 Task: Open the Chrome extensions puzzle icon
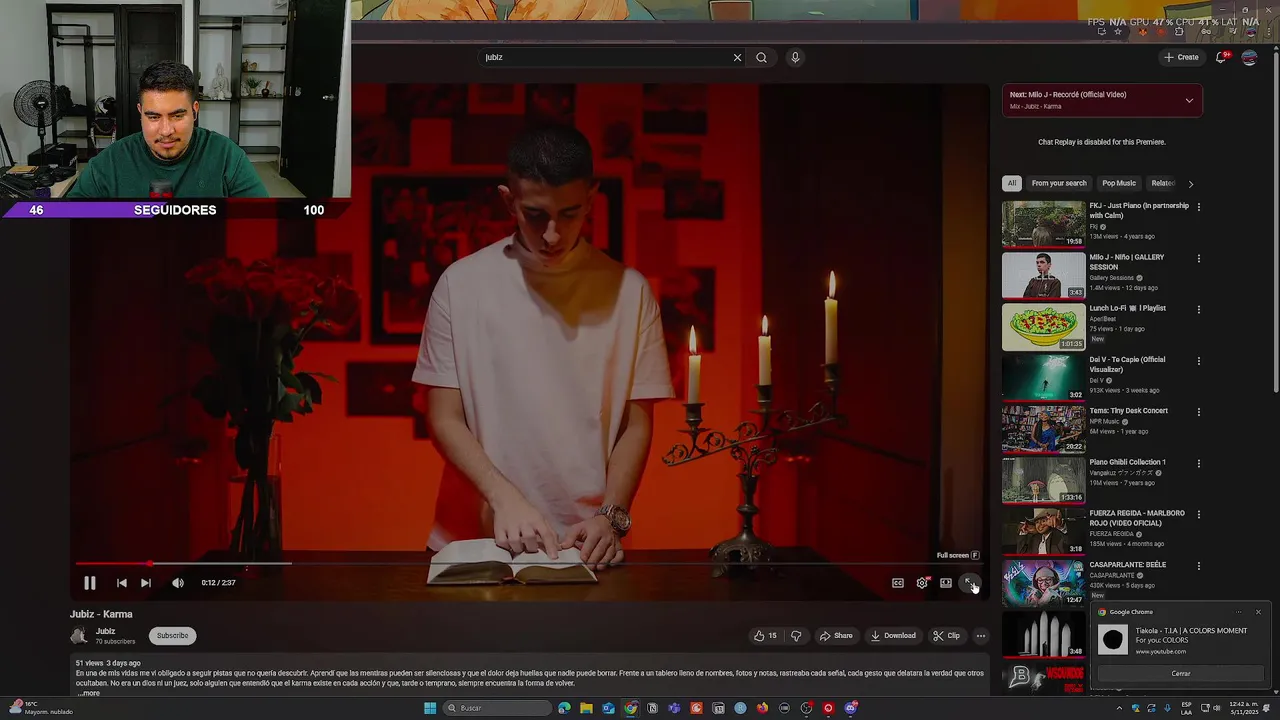(x=1179, y=32)
